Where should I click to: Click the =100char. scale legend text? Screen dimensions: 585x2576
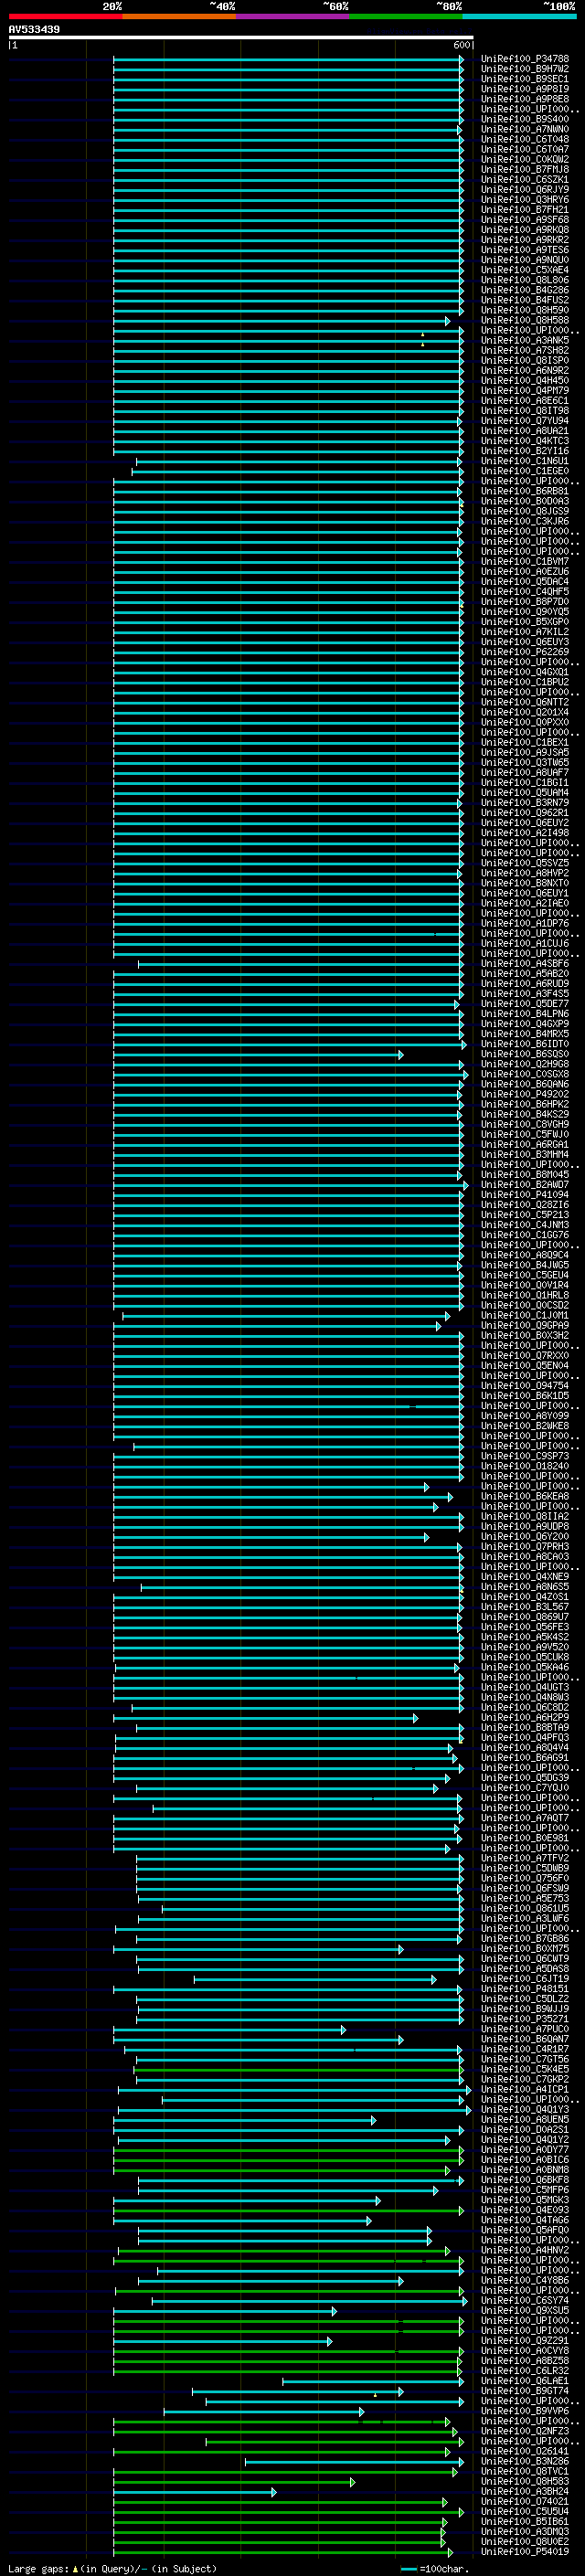[x=443, y=2569]
